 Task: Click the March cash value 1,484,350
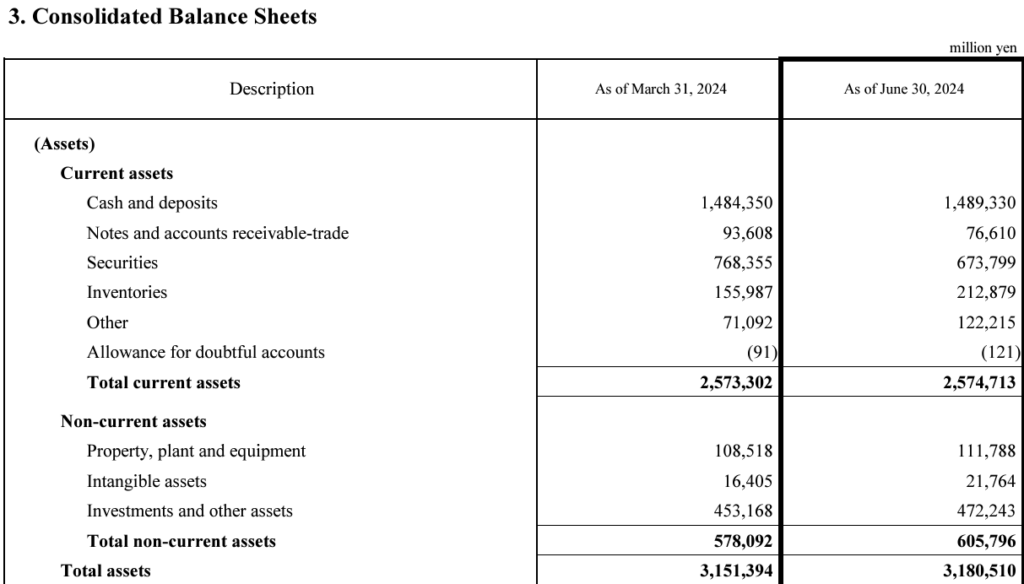pyautogui.click(x=736, y=203)
